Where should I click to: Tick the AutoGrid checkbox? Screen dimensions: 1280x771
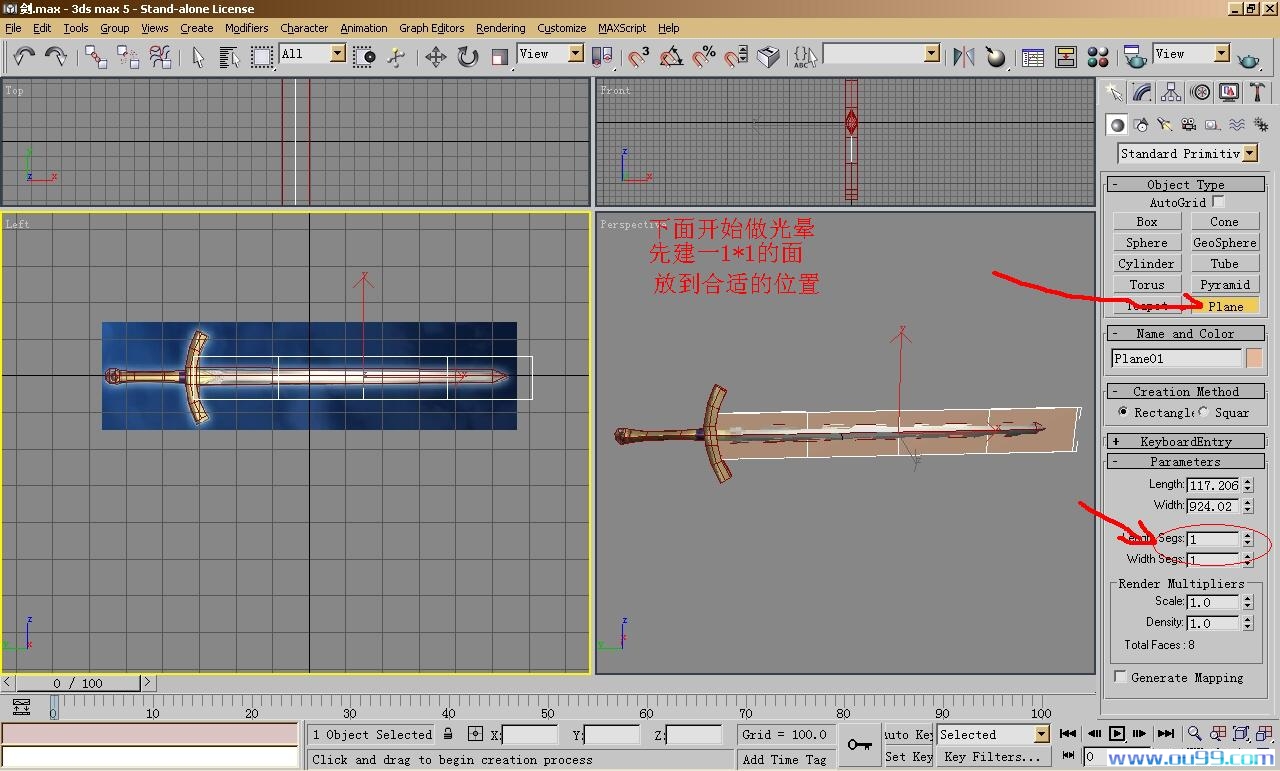pyautogui.click(x=1218, y=202)
